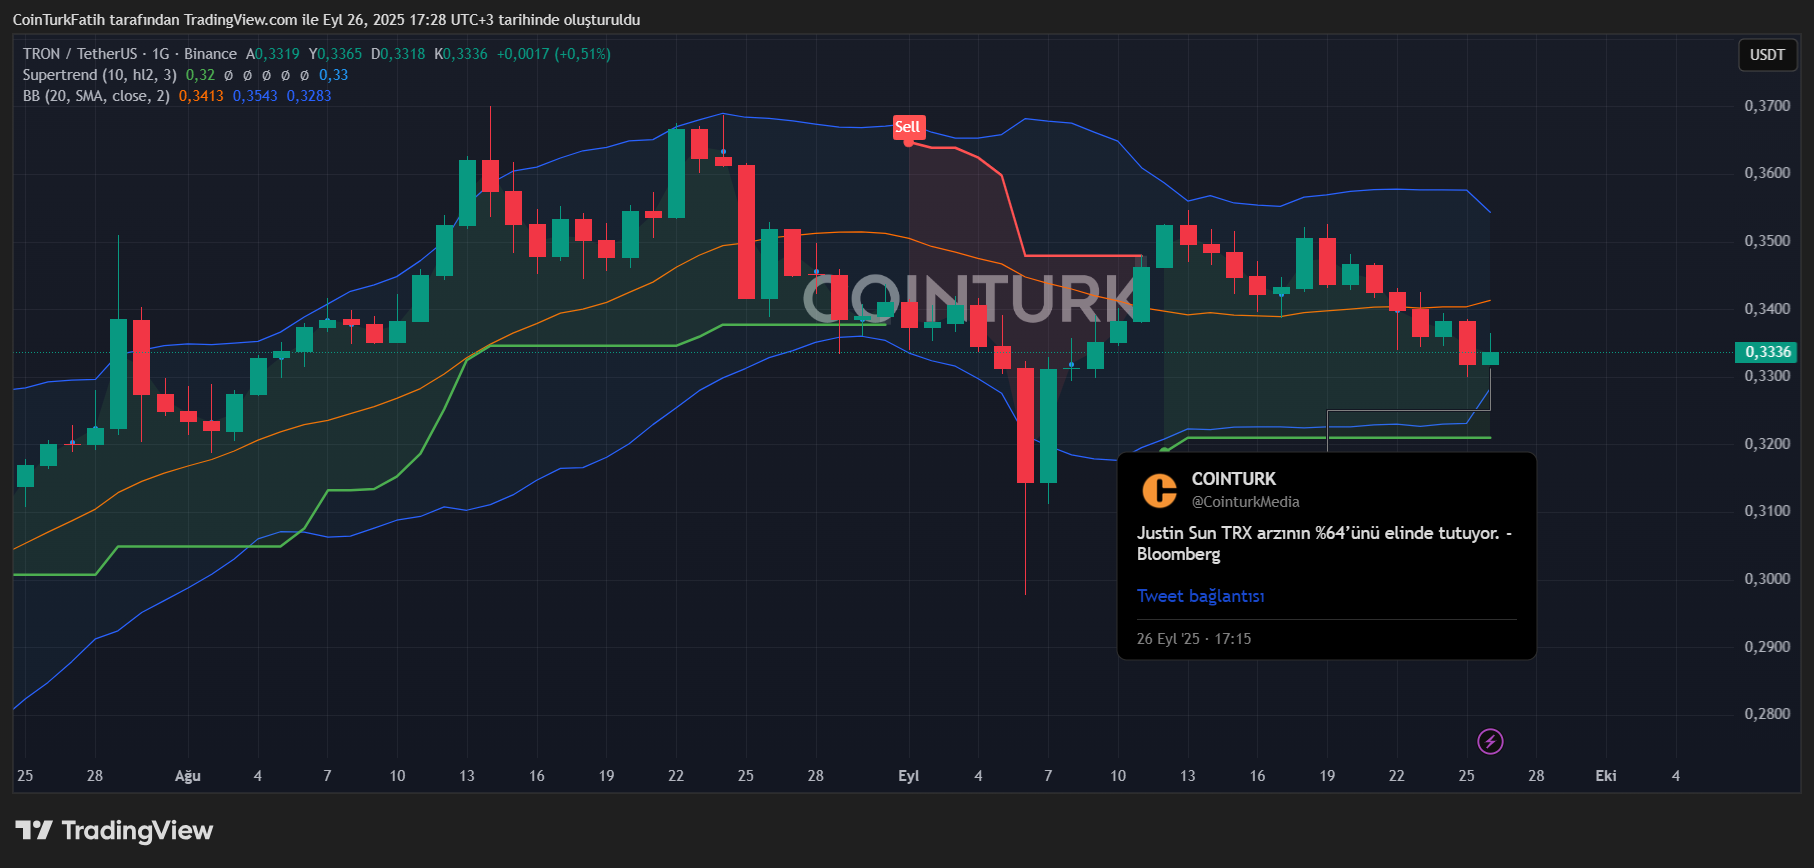Click the purple lightning bolt icon
The image size is (1814, 868).
[x=1490, y=741]
